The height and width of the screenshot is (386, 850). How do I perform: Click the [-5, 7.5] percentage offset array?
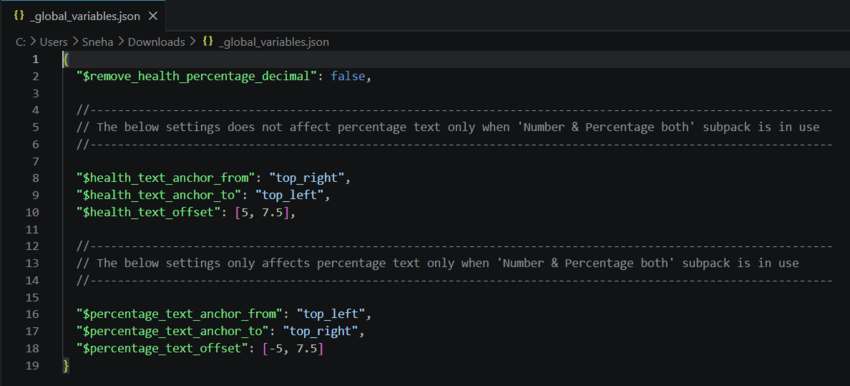click(293, 348)
